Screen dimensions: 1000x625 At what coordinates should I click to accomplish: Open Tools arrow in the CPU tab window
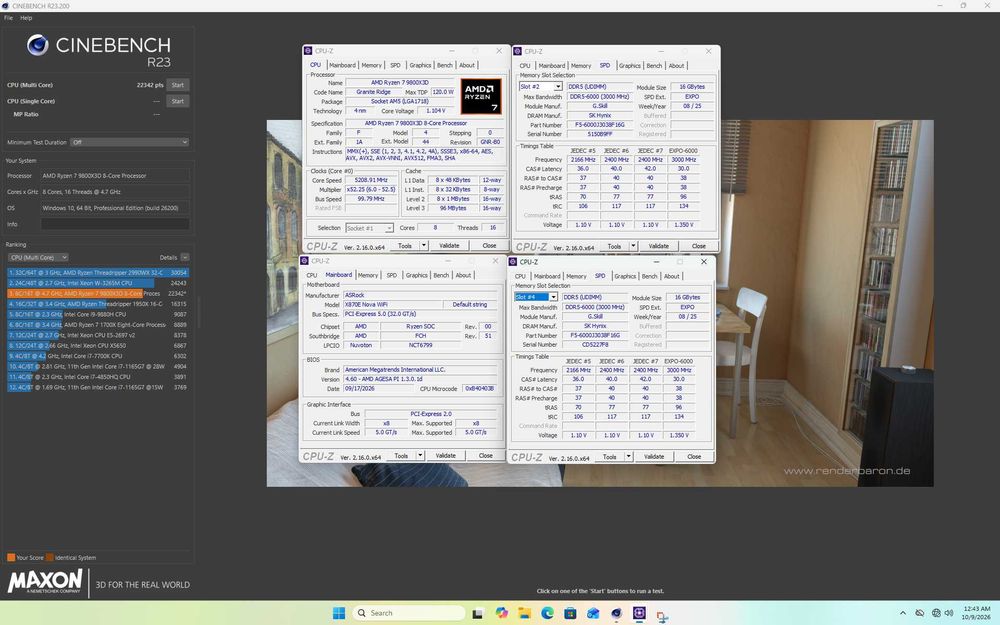tap(424, 245)
